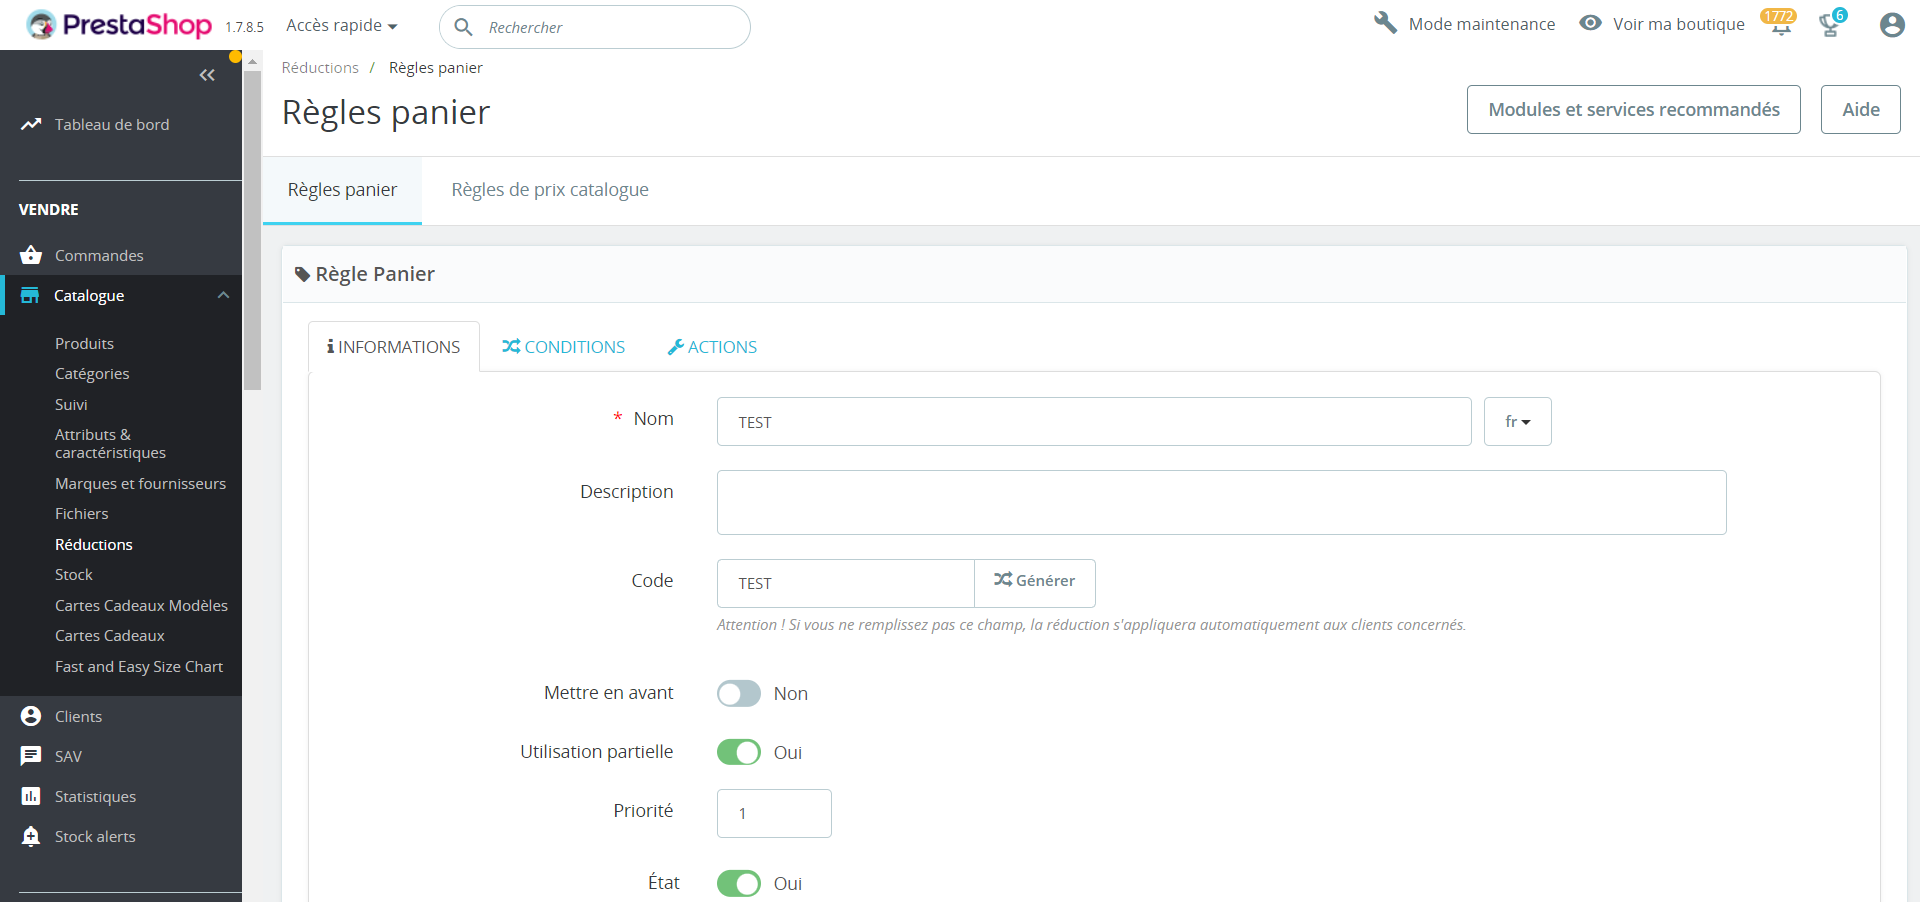
Task: Open the trophy achievements icon
Action: click(1830, 25)
